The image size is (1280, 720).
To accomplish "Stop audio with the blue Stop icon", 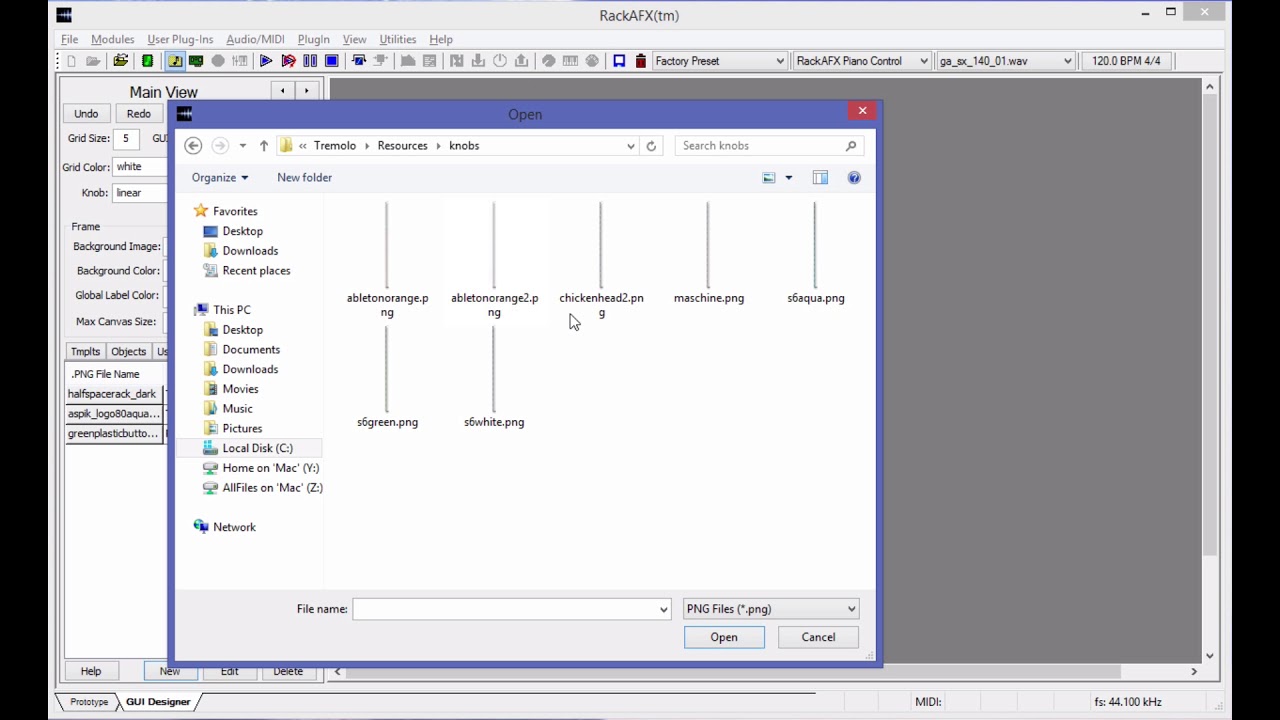I will coord(332,61).
